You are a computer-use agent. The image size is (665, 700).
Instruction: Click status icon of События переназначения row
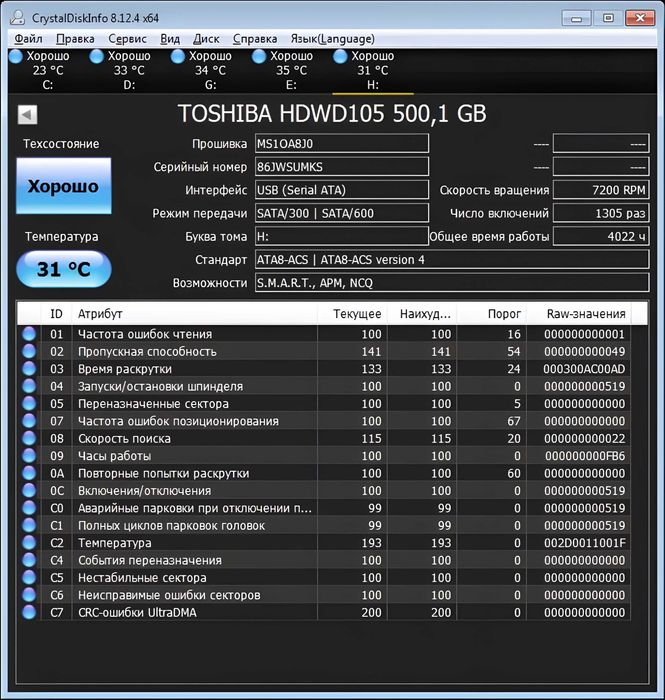(x=29, y=560)
